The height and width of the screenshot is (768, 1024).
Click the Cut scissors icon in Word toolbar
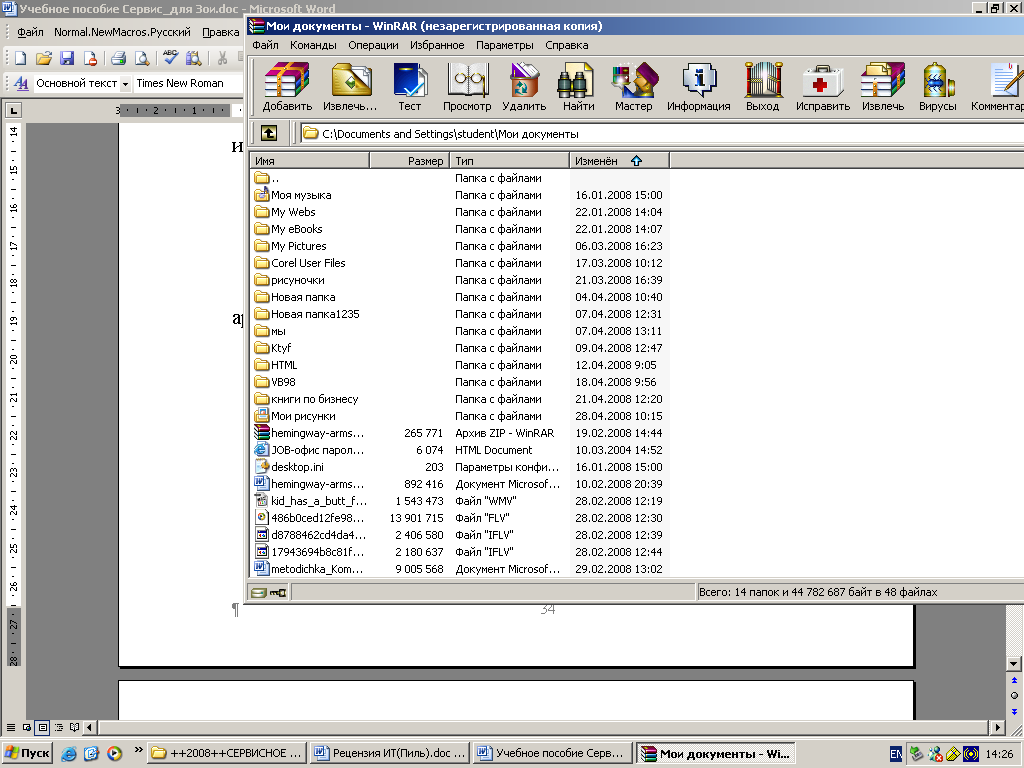(x=223, y=58)
